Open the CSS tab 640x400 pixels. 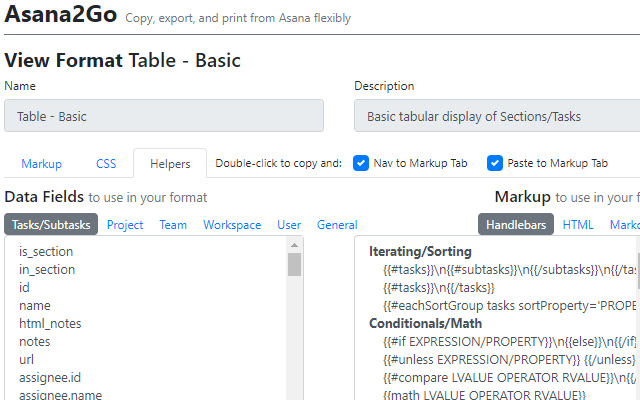(106, 164)
